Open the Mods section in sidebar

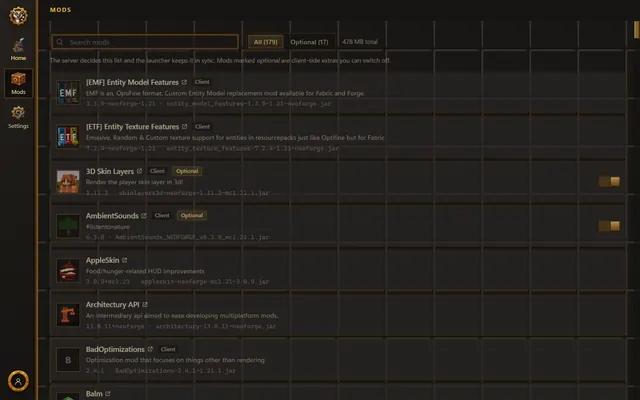18,83
